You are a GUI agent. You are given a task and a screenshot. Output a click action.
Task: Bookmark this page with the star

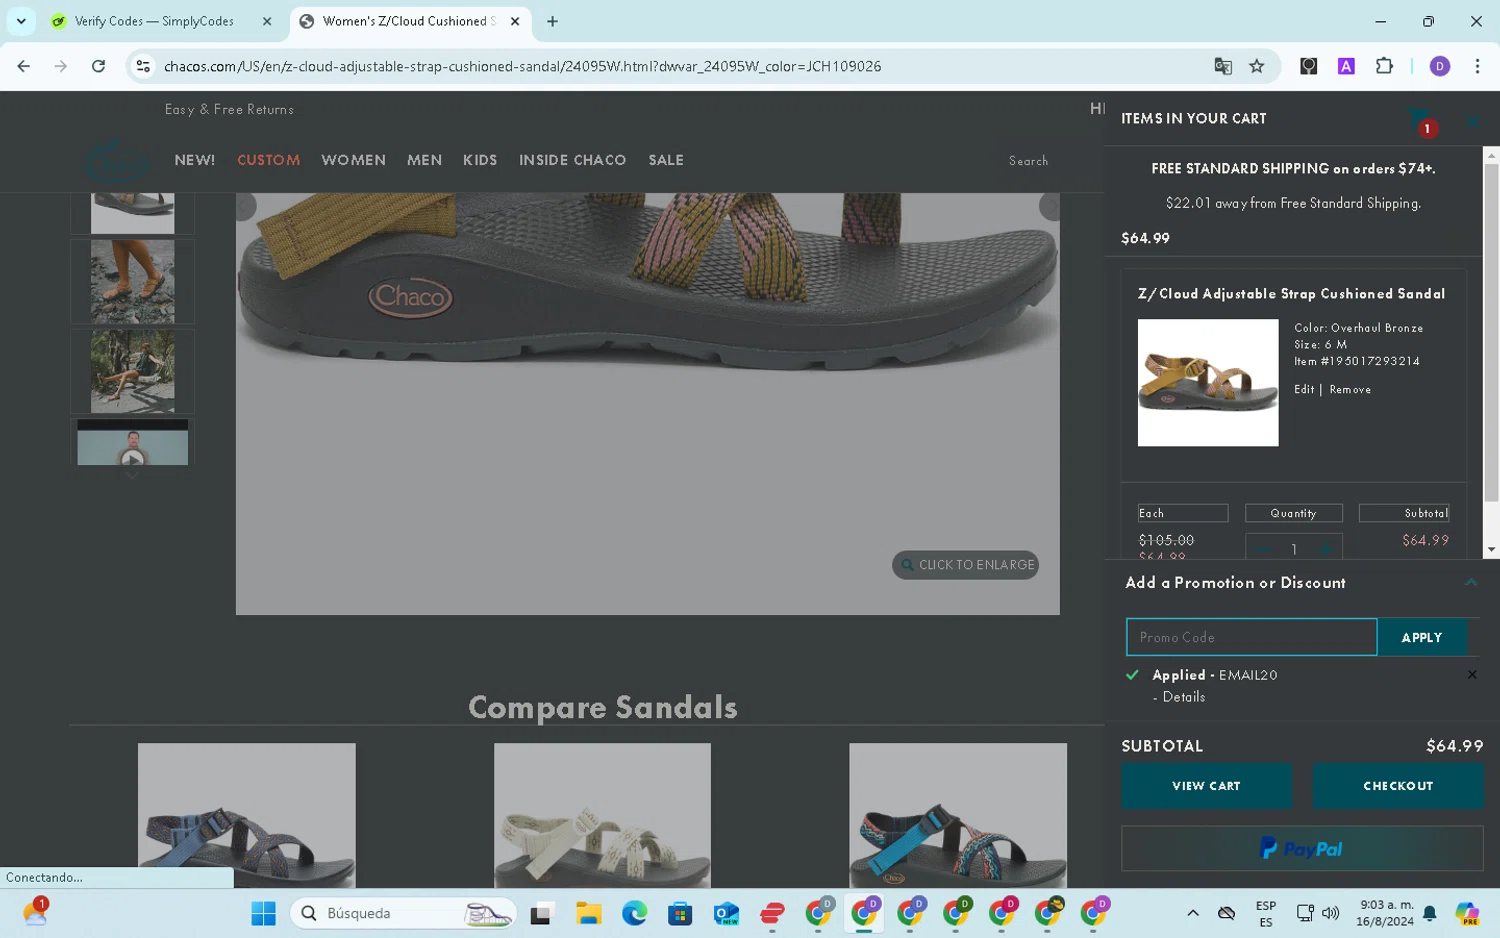click(1257, 66)
